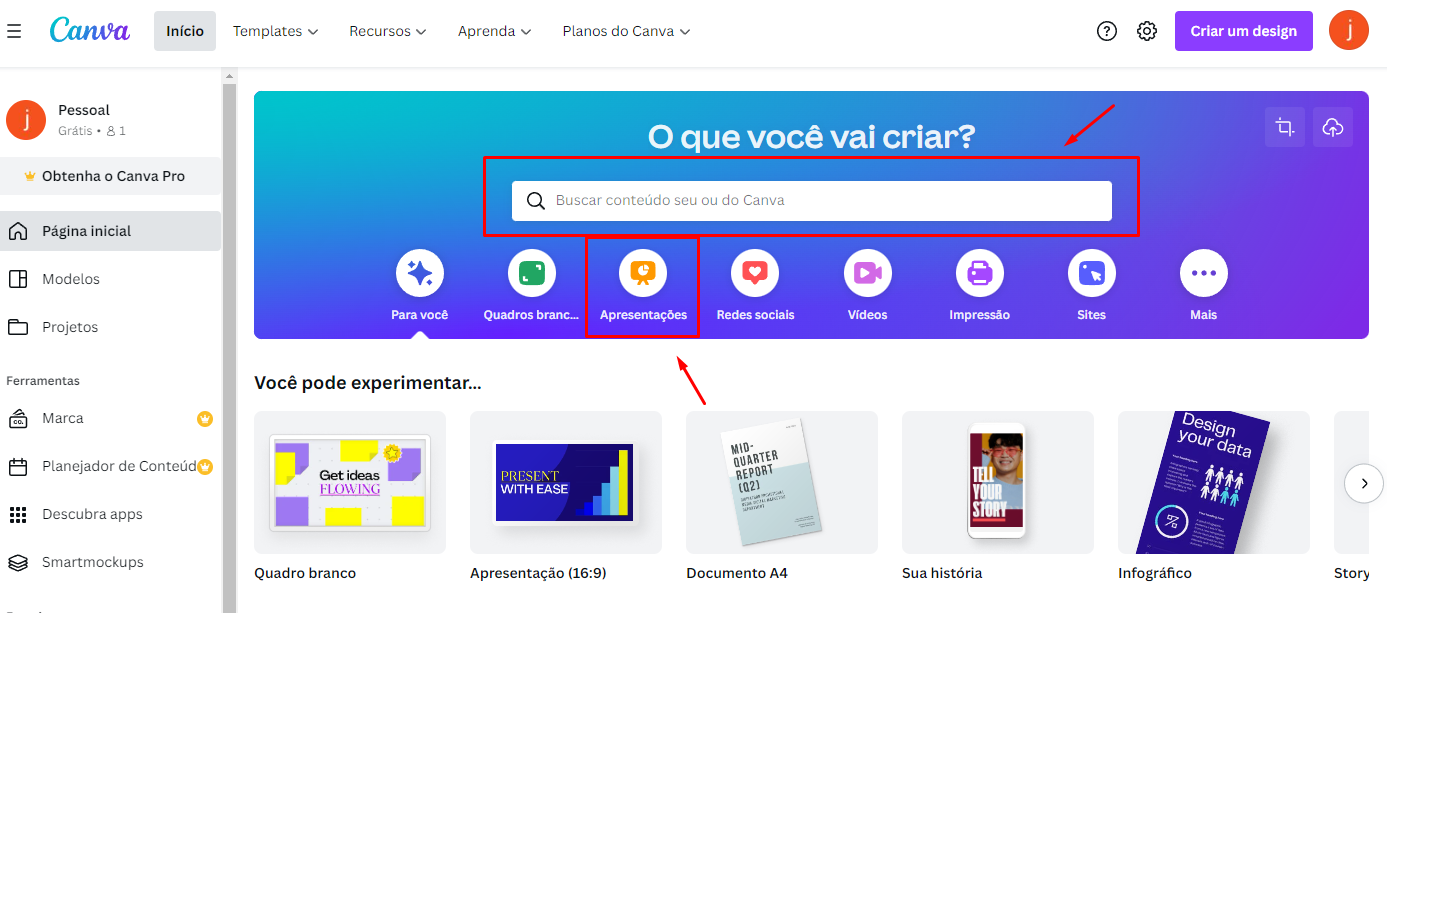Open the Documento A4 thumbnail
Screen dimensions: 1440x900
tap(782, 482)
